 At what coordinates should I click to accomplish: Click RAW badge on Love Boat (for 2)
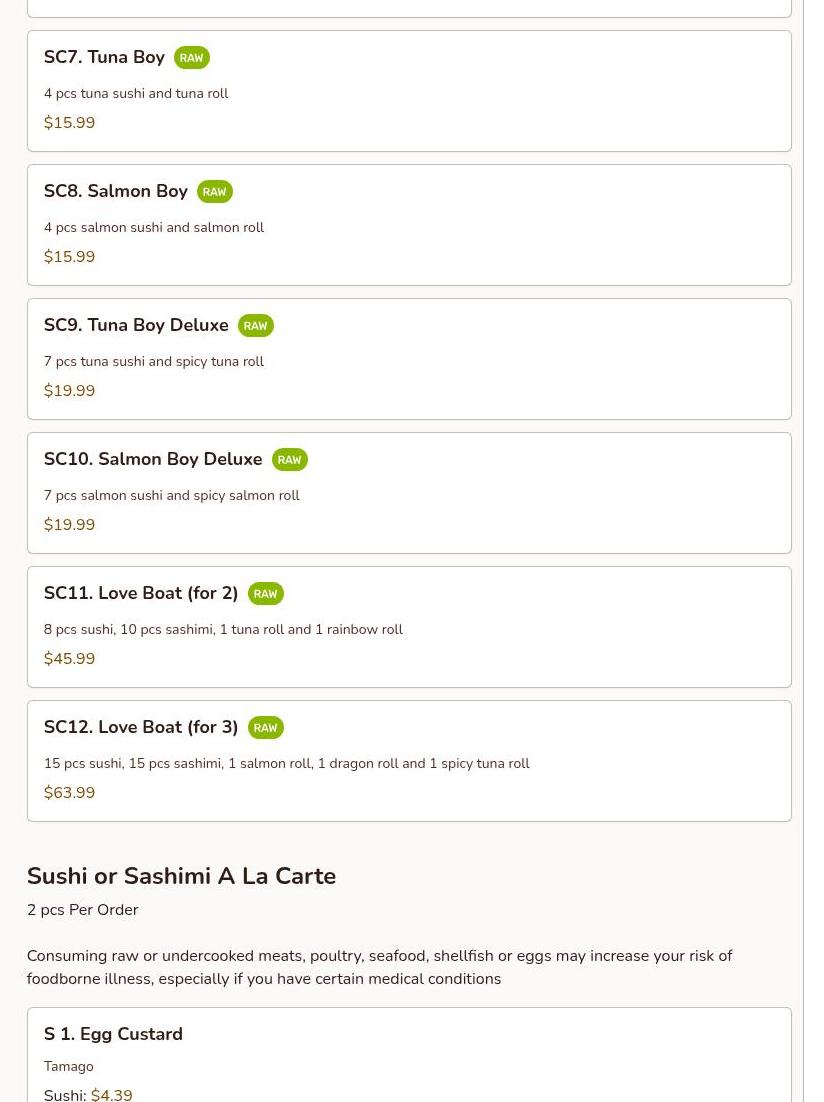265,594
